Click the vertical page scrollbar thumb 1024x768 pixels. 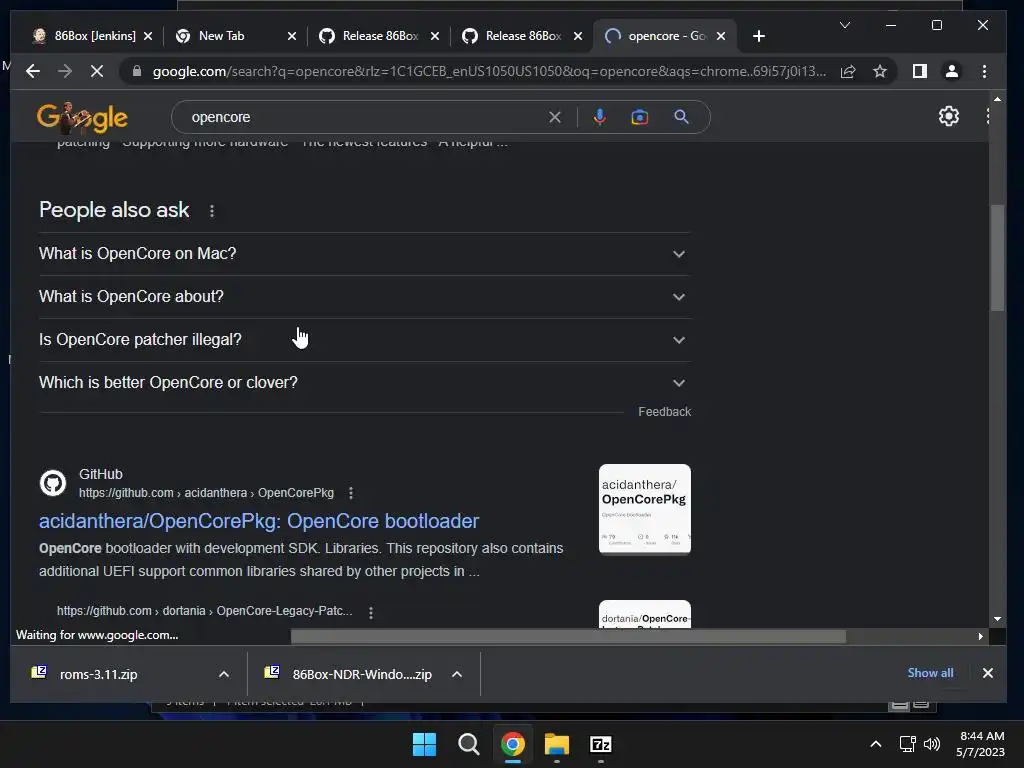(x=997, y=258)
